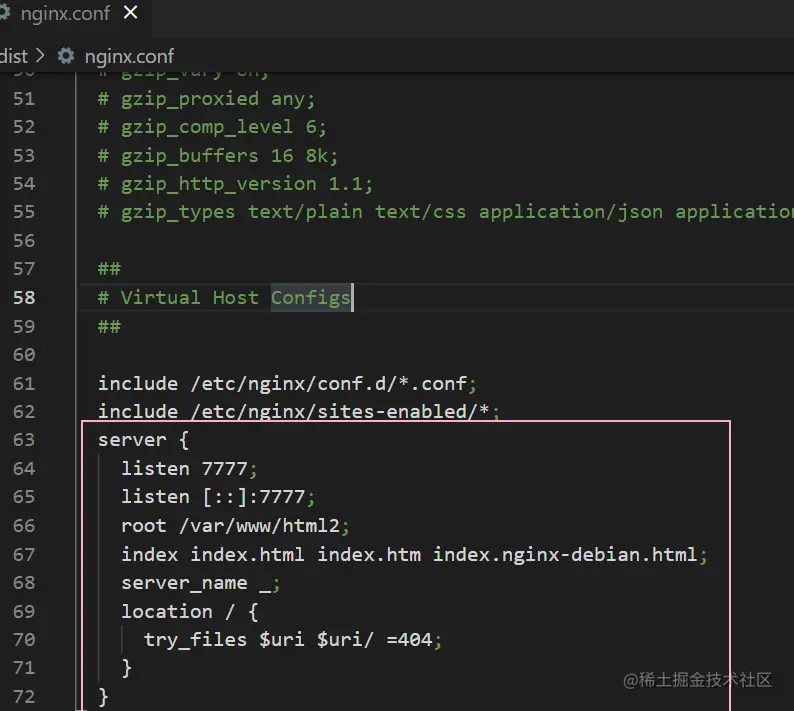This screenshot has width=794, height=711.
Task: Click the 'listen 7777;' line
Action: [x=189, y=469]
